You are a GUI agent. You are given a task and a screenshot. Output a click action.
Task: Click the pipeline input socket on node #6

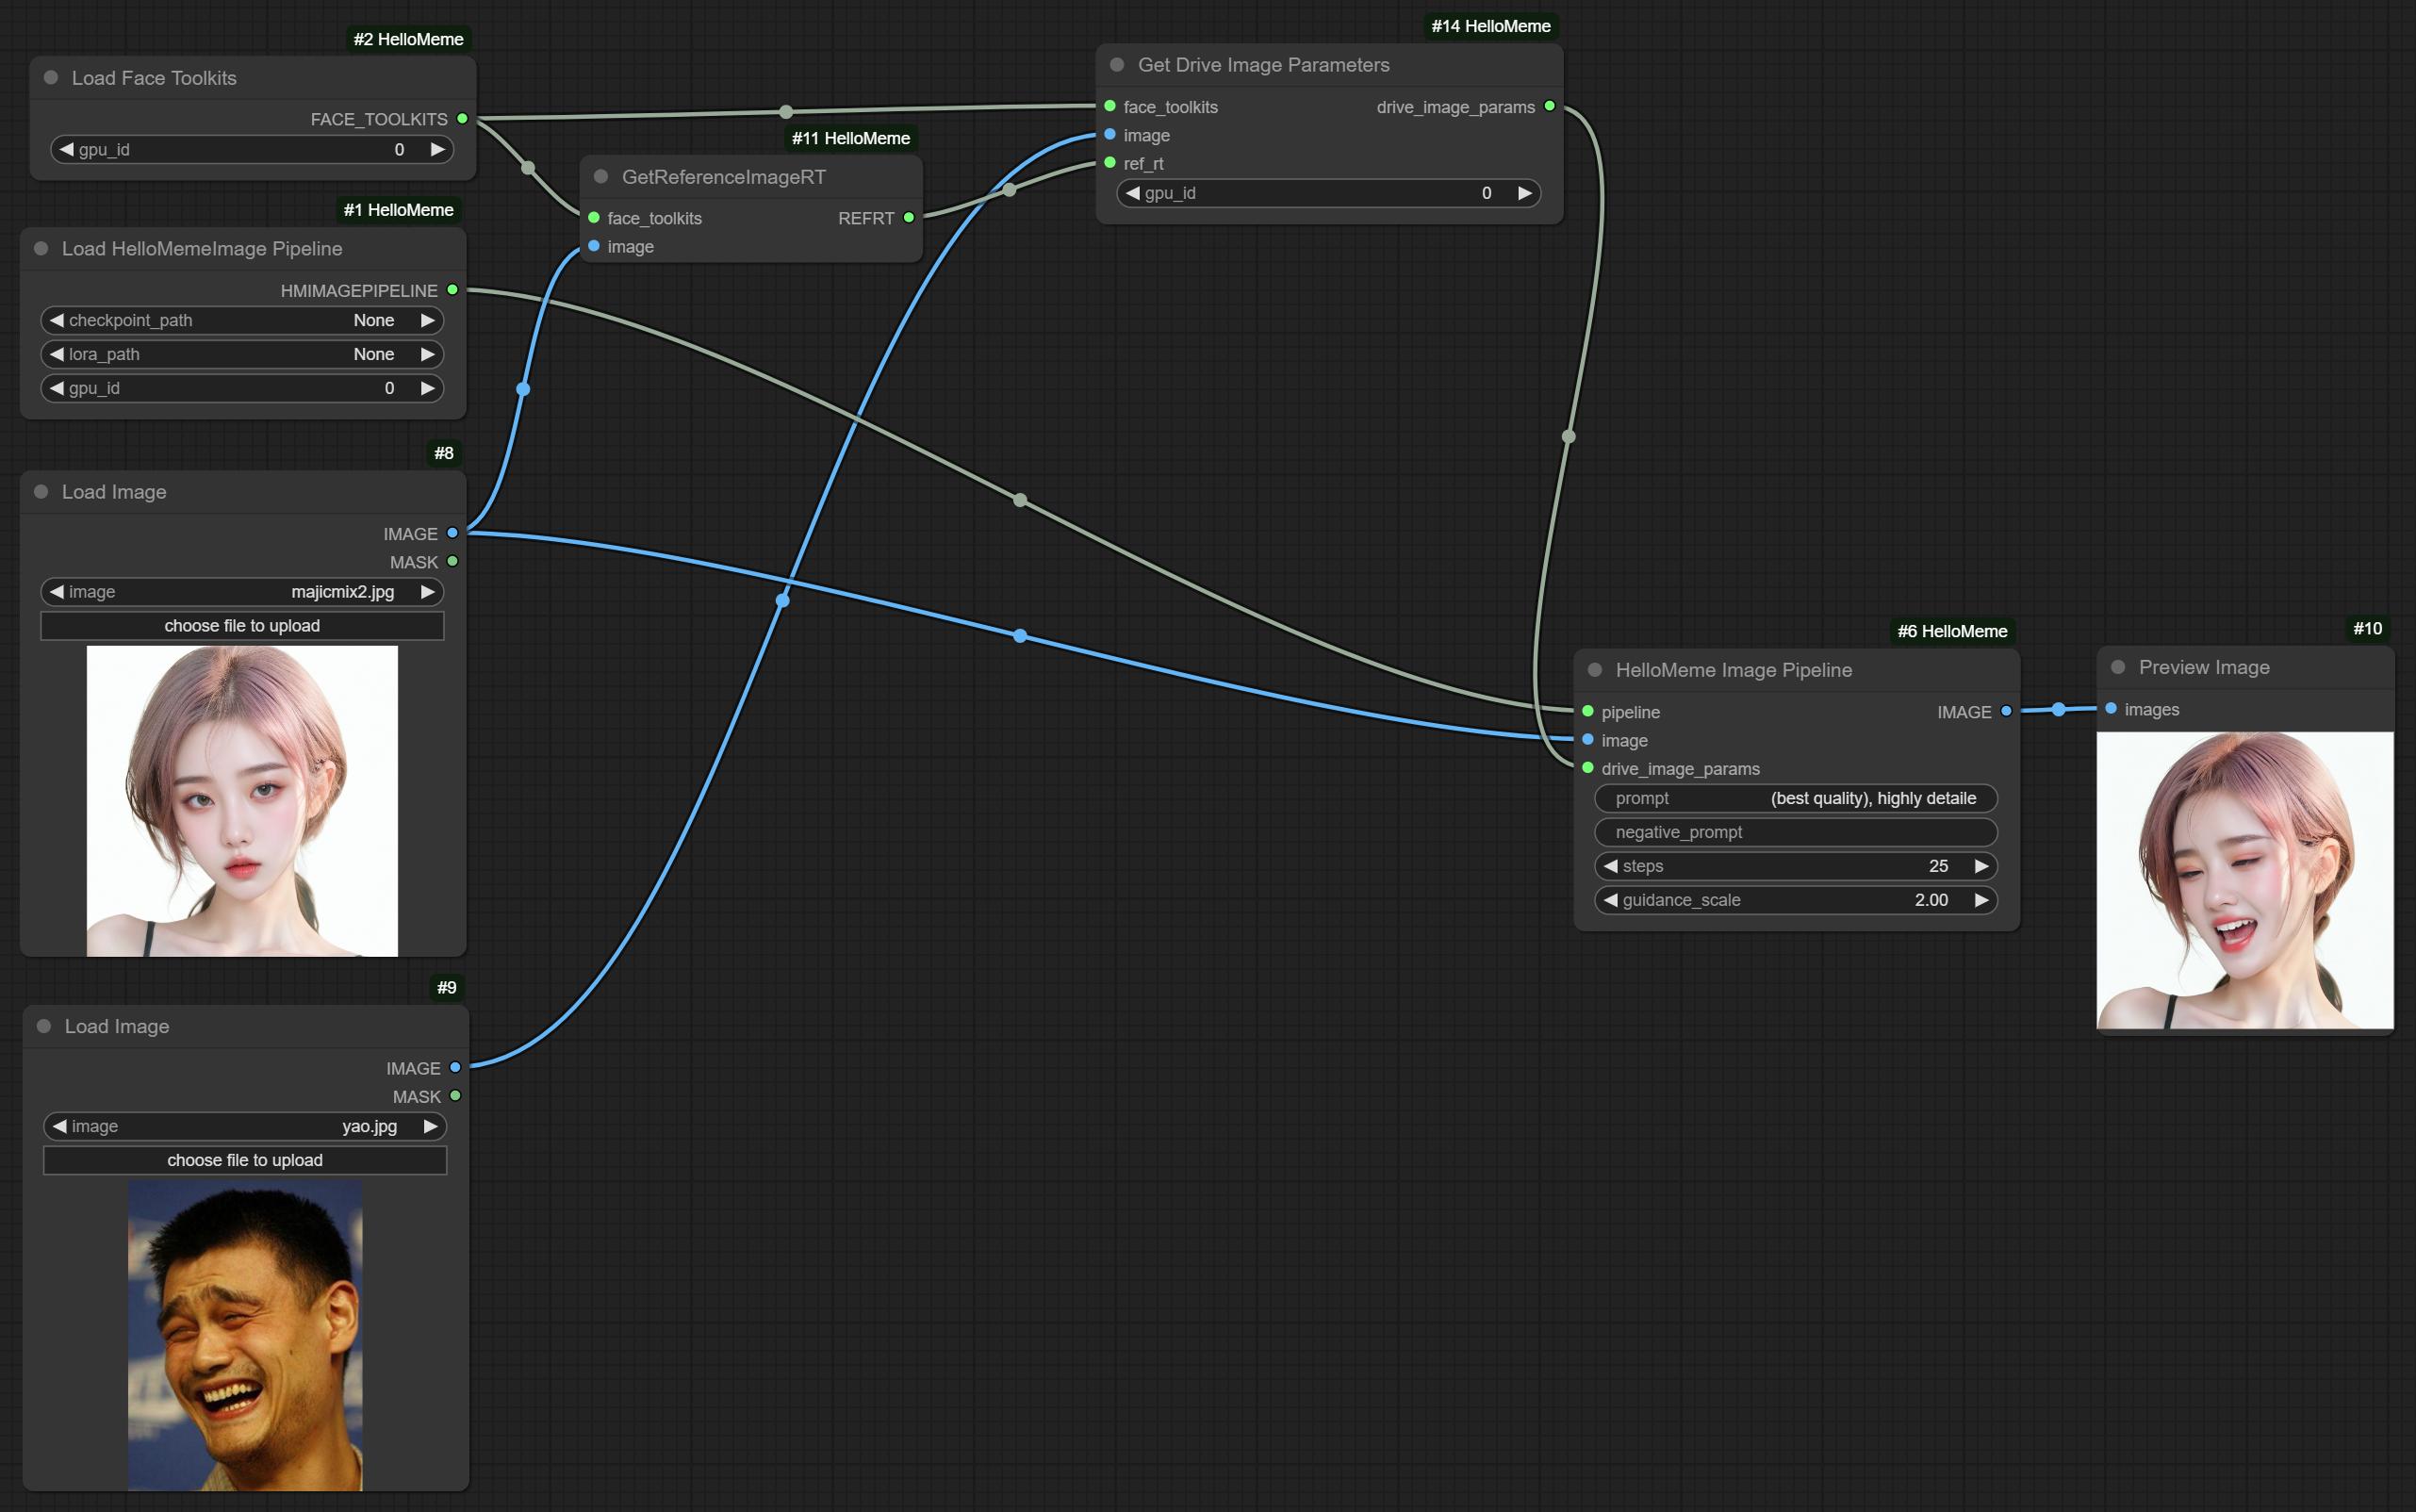pyautogui.click(x=1588, y=712)
